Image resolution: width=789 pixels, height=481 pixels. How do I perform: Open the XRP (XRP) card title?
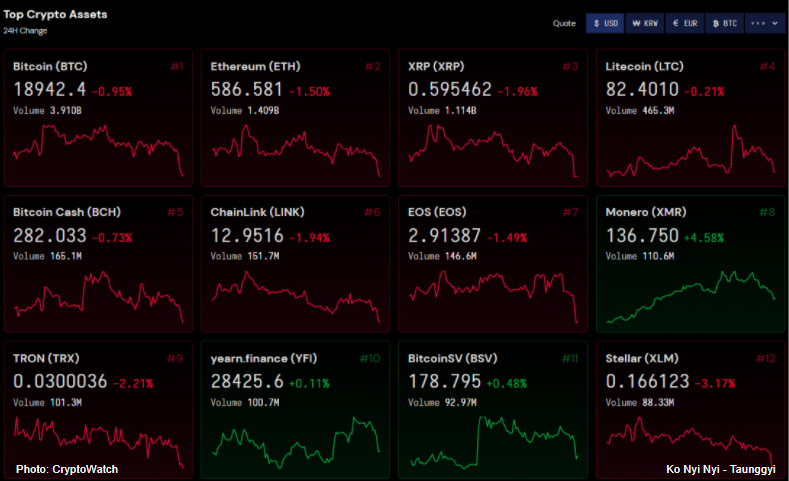[436, 66]
